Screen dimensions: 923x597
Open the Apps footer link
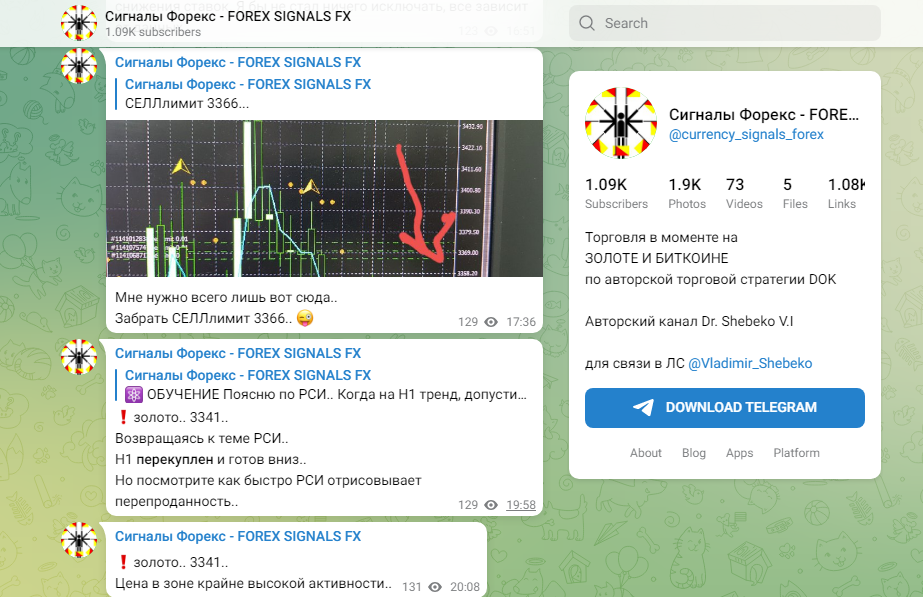point(739,453)
